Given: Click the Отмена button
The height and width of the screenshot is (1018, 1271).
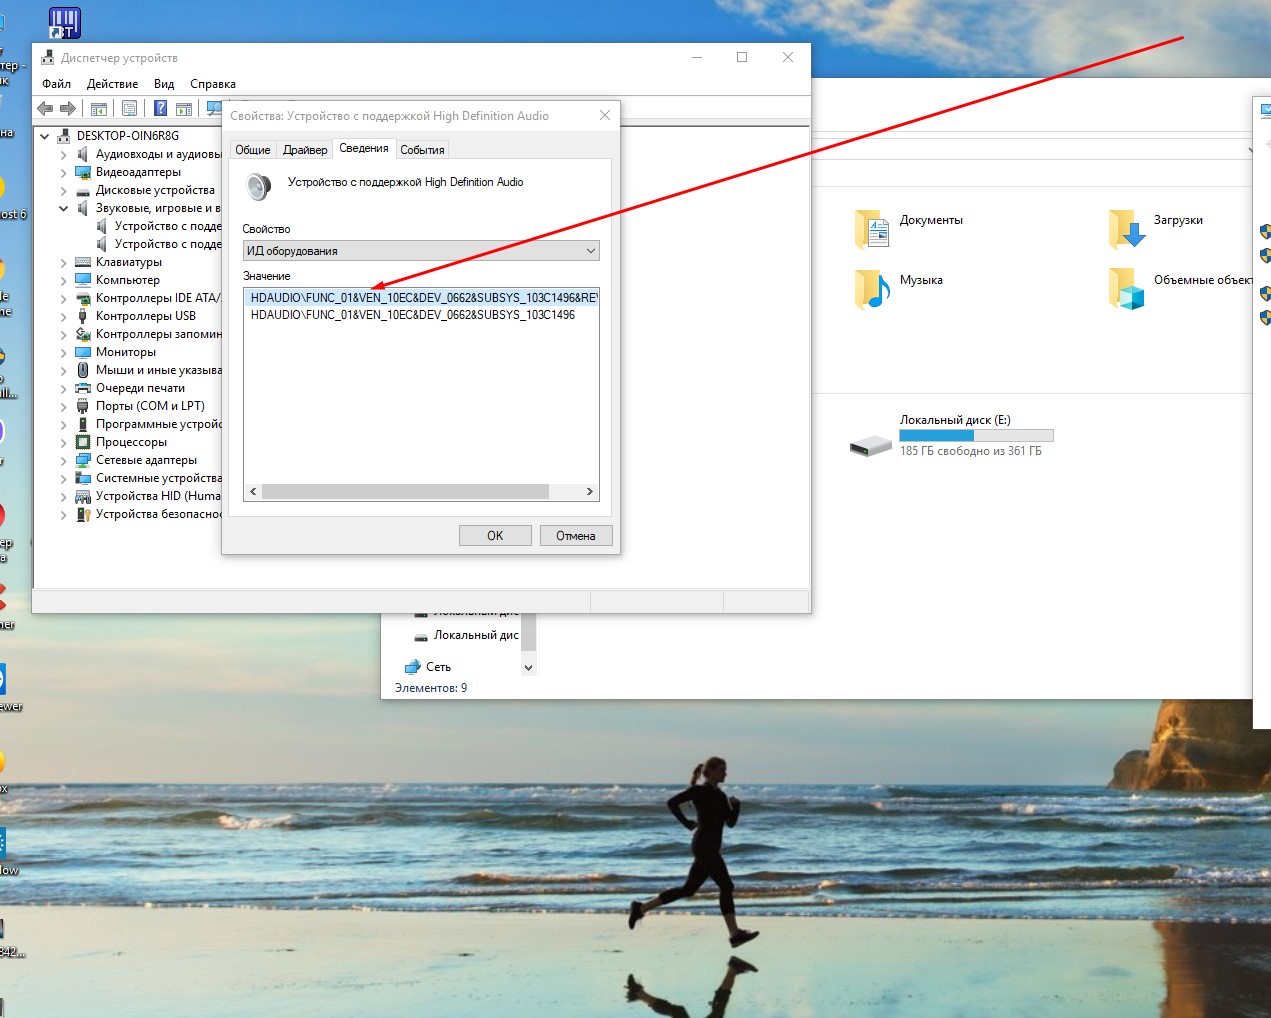Looking at the screenshot, I should pos(576,536).
